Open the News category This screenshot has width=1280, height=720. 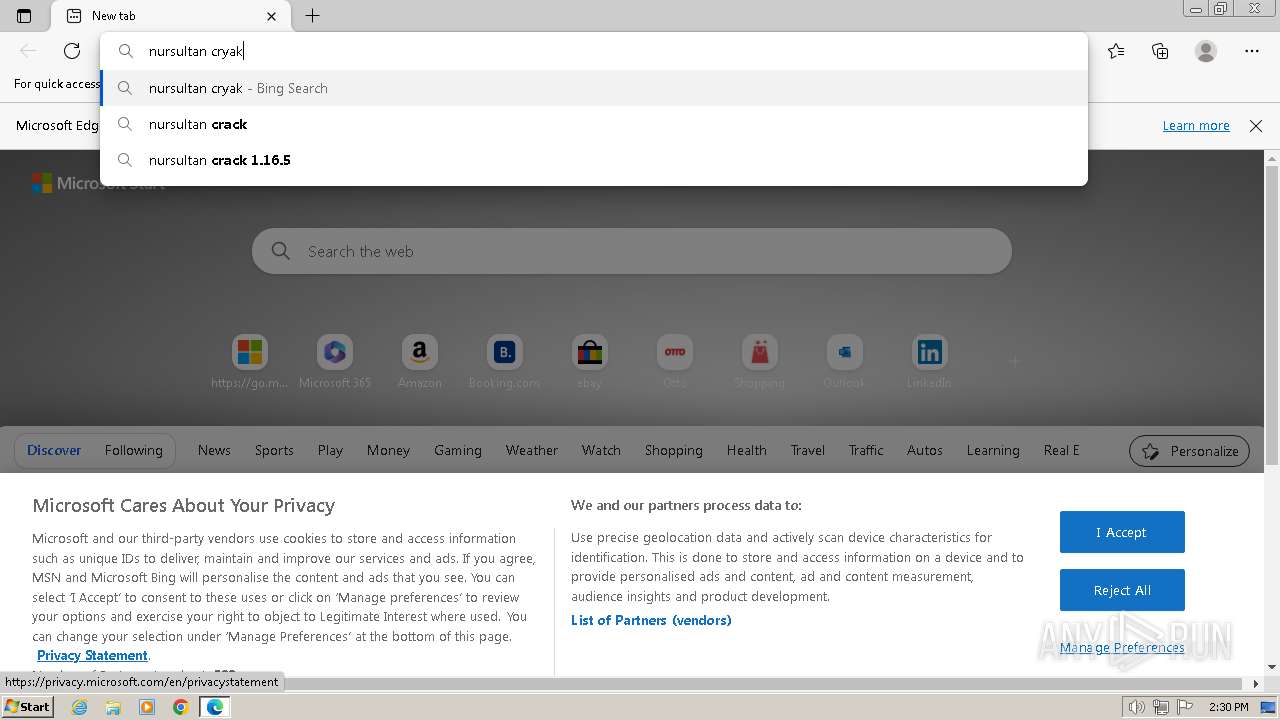pyautogui.click(x=214, y=450)
